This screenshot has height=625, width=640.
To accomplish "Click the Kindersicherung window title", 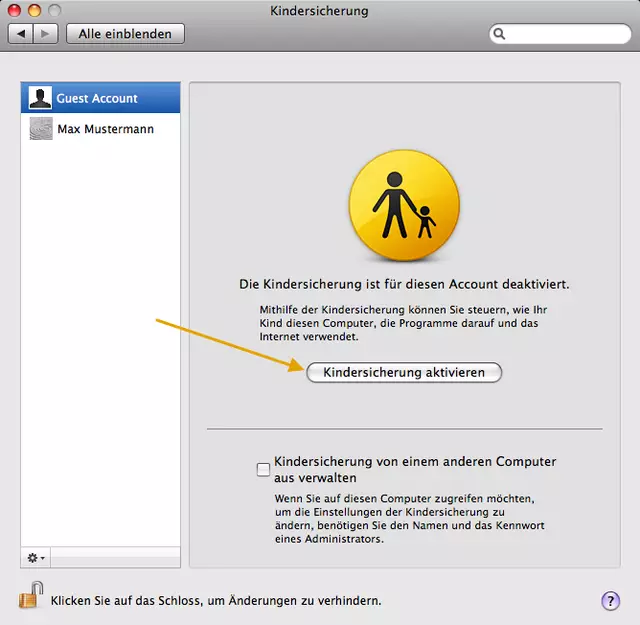I will pyautogui.click(x=319, y=11).
